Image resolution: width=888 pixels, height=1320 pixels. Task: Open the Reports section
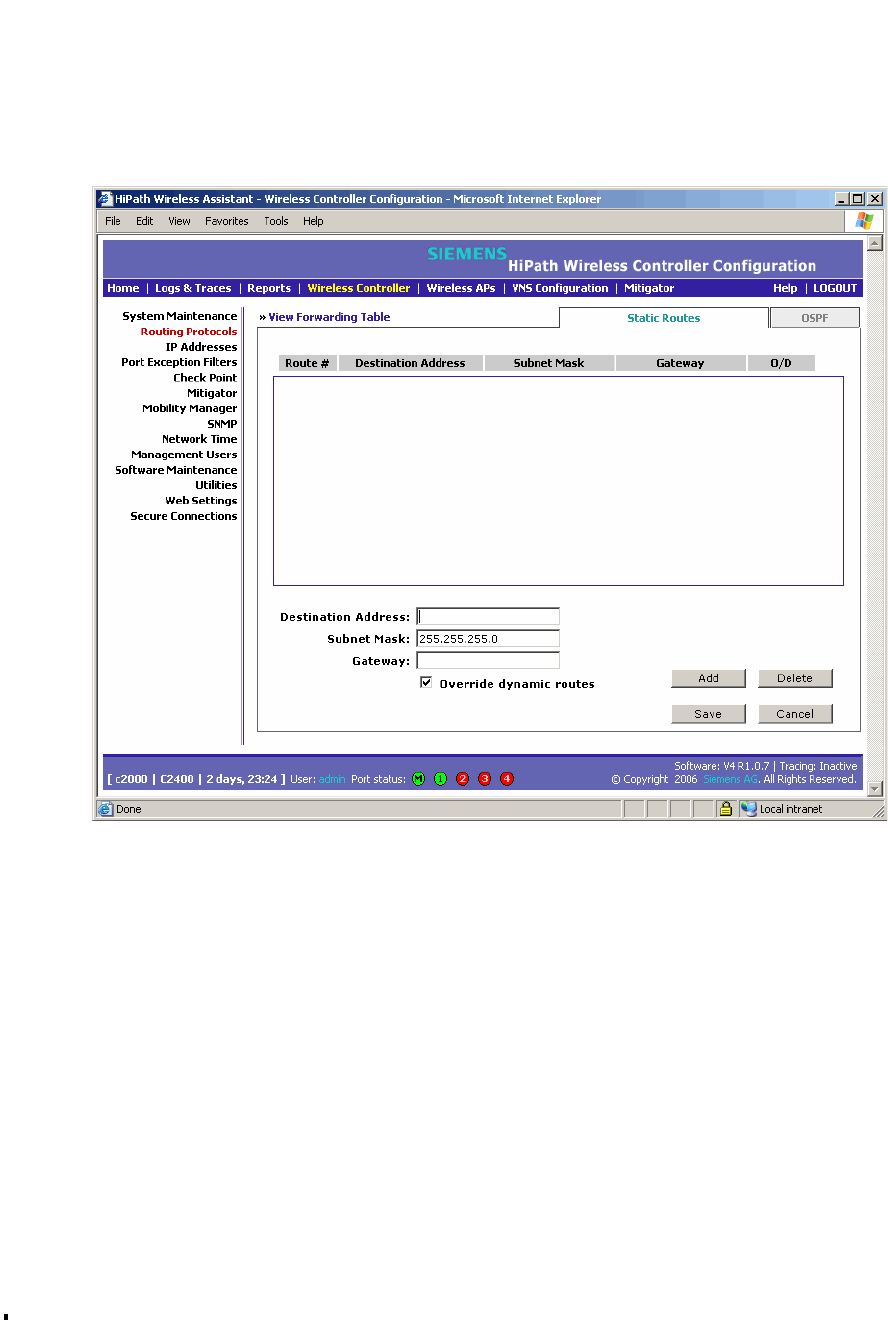269,288
